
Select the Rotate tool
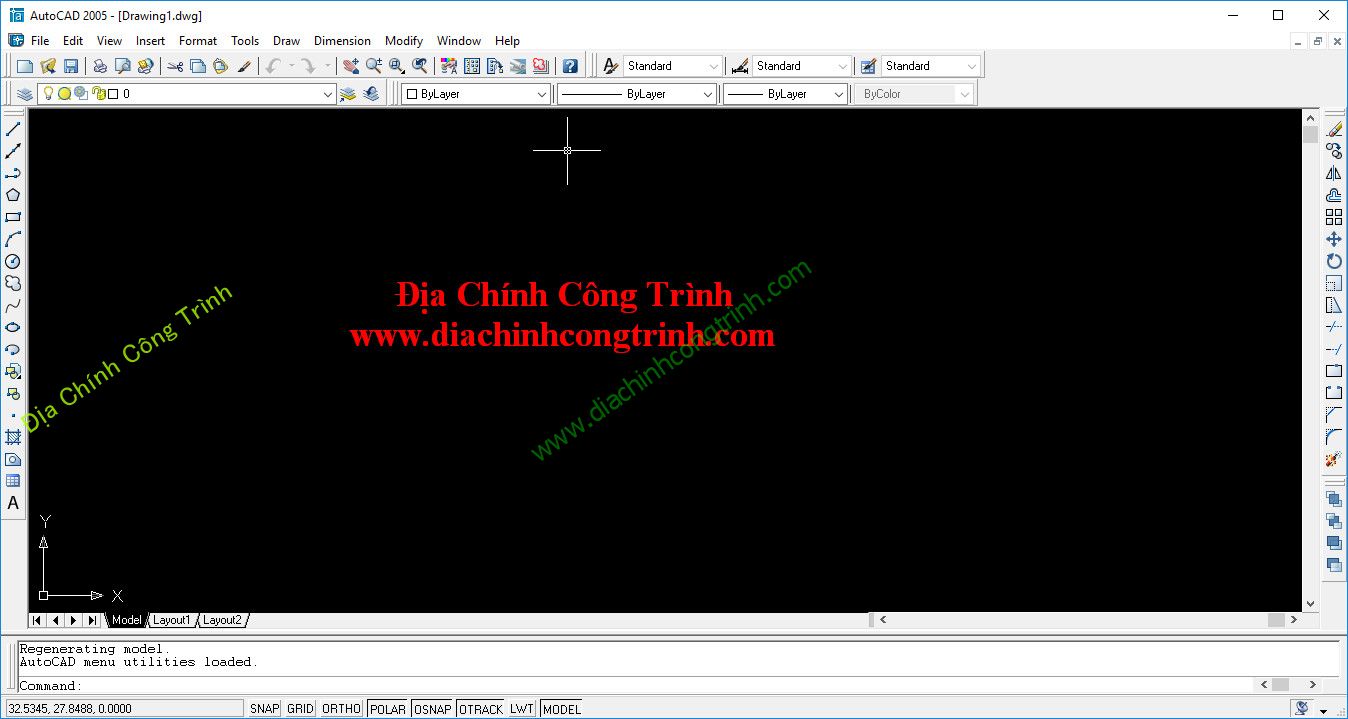(x=1334, y=261)
